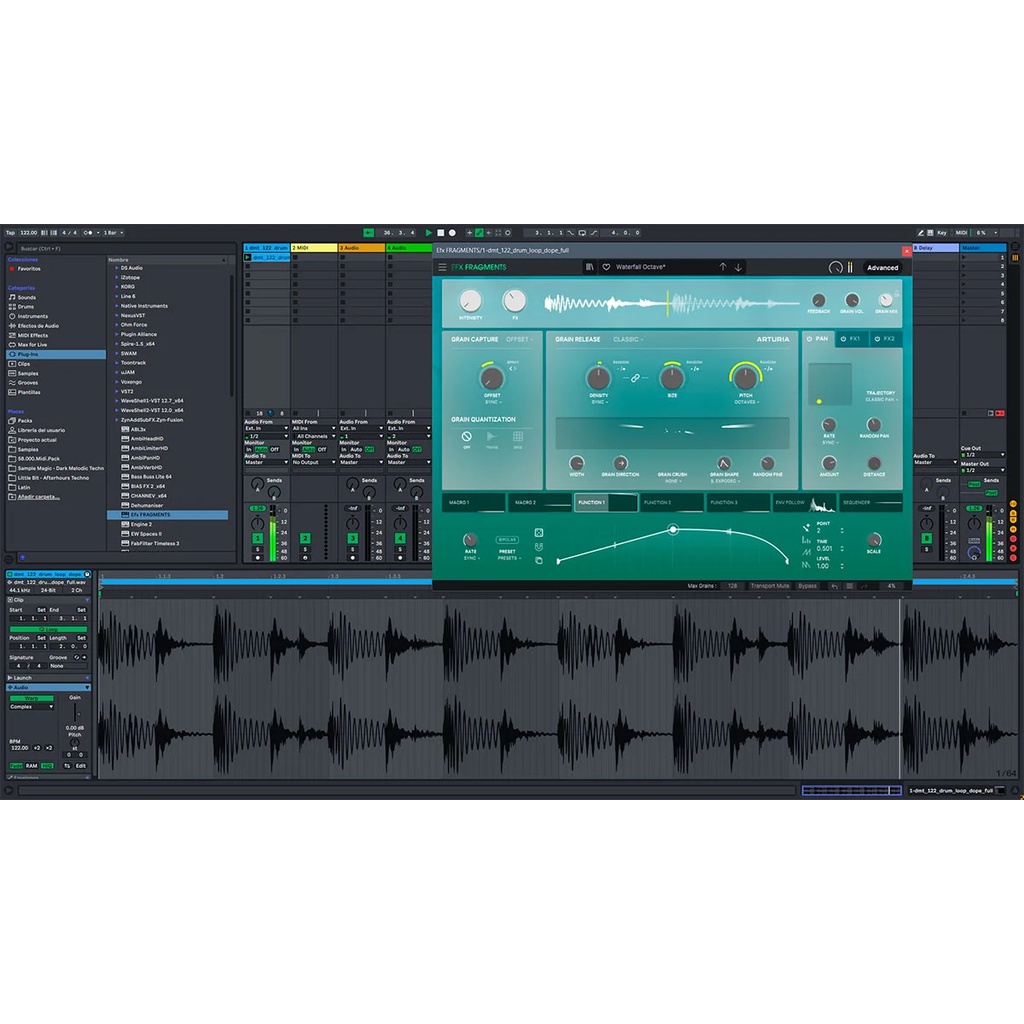Open Pitch Octaves dropdown

coord(746,402)
